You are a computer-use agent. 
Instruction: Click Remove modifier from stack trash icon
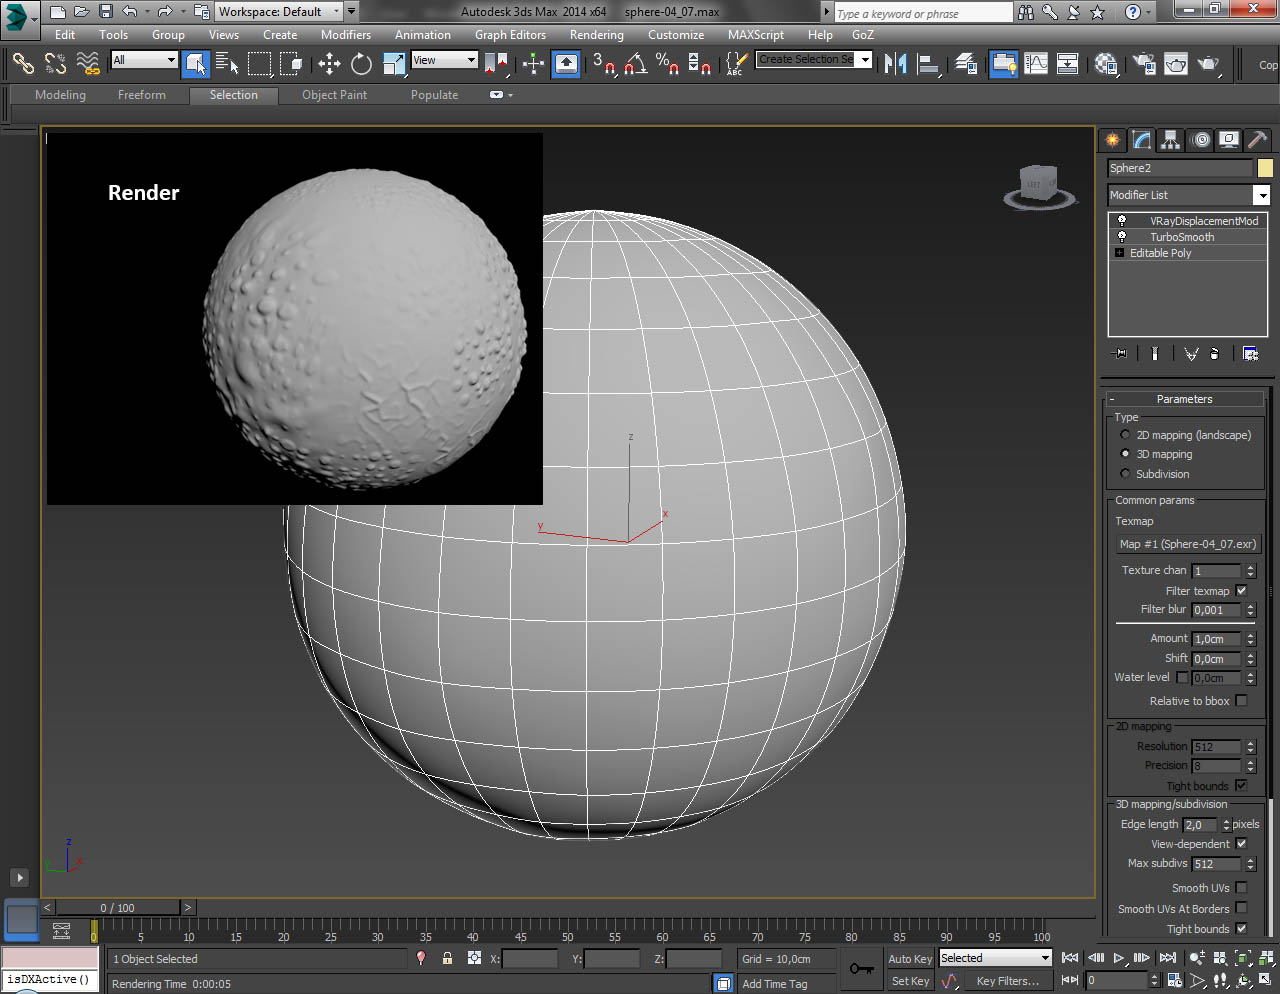point(1215,353)
